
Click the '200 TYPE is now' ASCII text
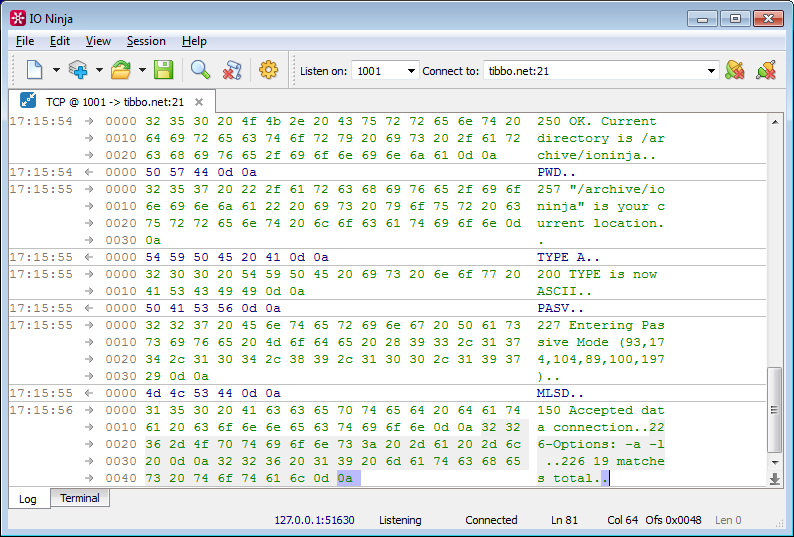pyautogui.click(x=597, y=275)
